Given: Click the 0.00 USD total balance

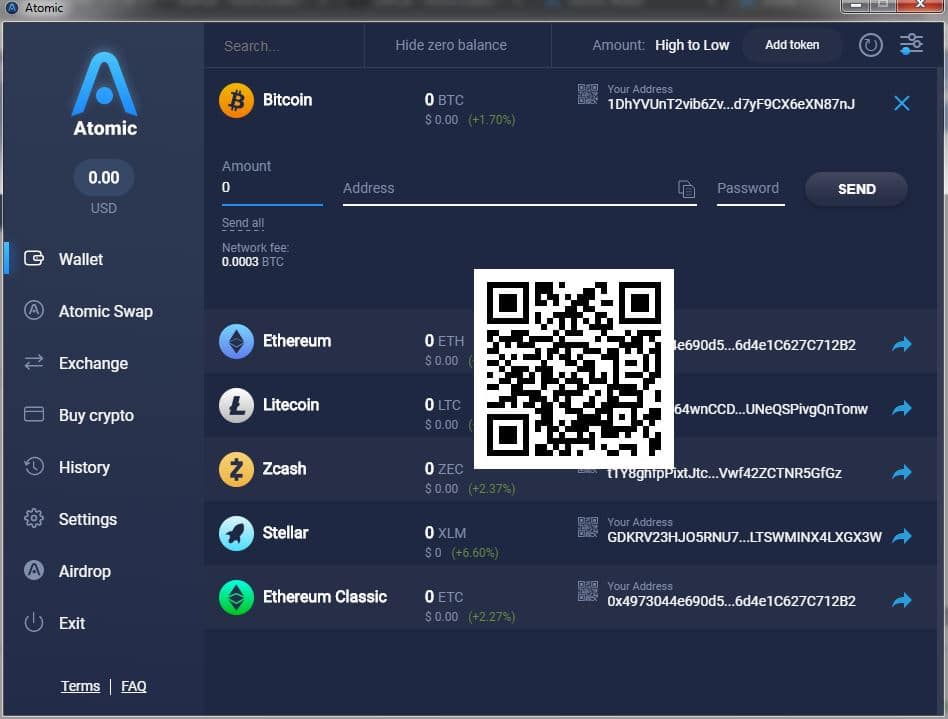Looking at the screenshot, I should point(104,178).
